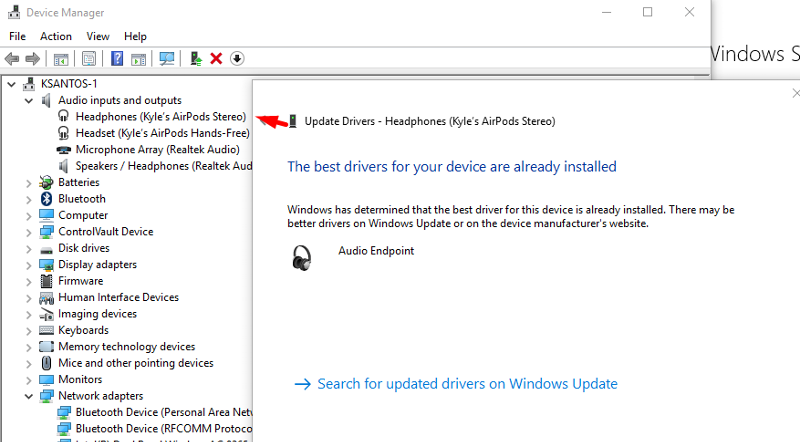Click the Monitors category icon
Image resolution: width=800 pixels, height=442 pixels.
(46, 379)
